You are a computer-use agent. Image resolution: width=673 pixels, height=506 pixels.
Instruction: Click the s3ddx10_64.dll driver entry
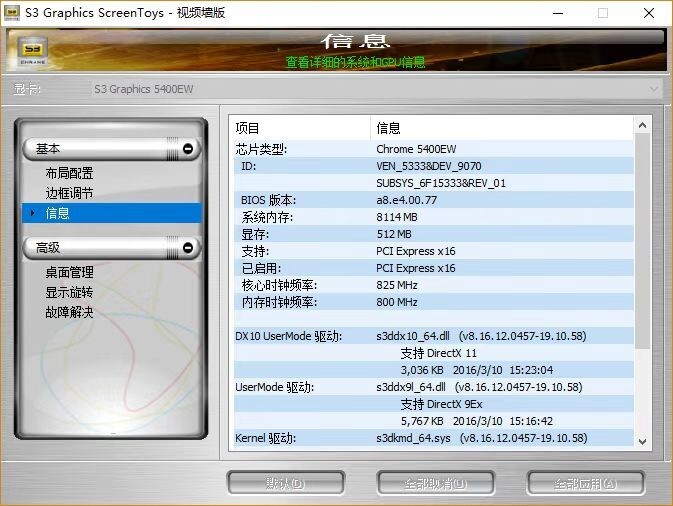[x=481, y=336]
